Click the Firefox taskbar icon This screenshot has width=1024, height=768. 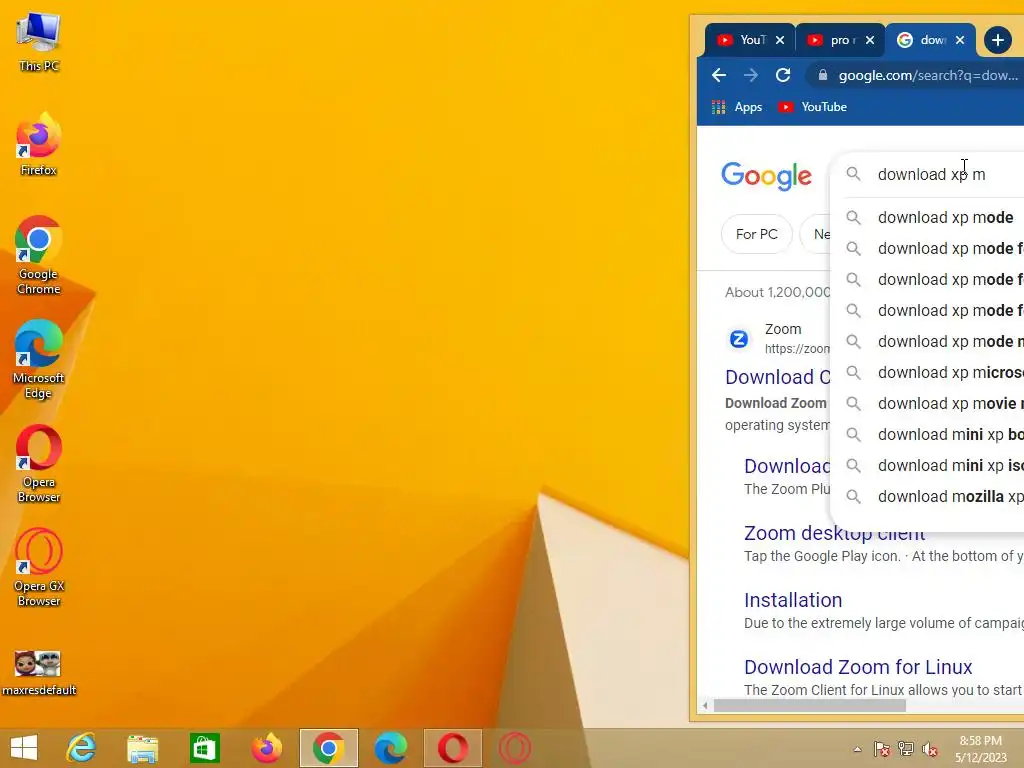coord(266,748)
